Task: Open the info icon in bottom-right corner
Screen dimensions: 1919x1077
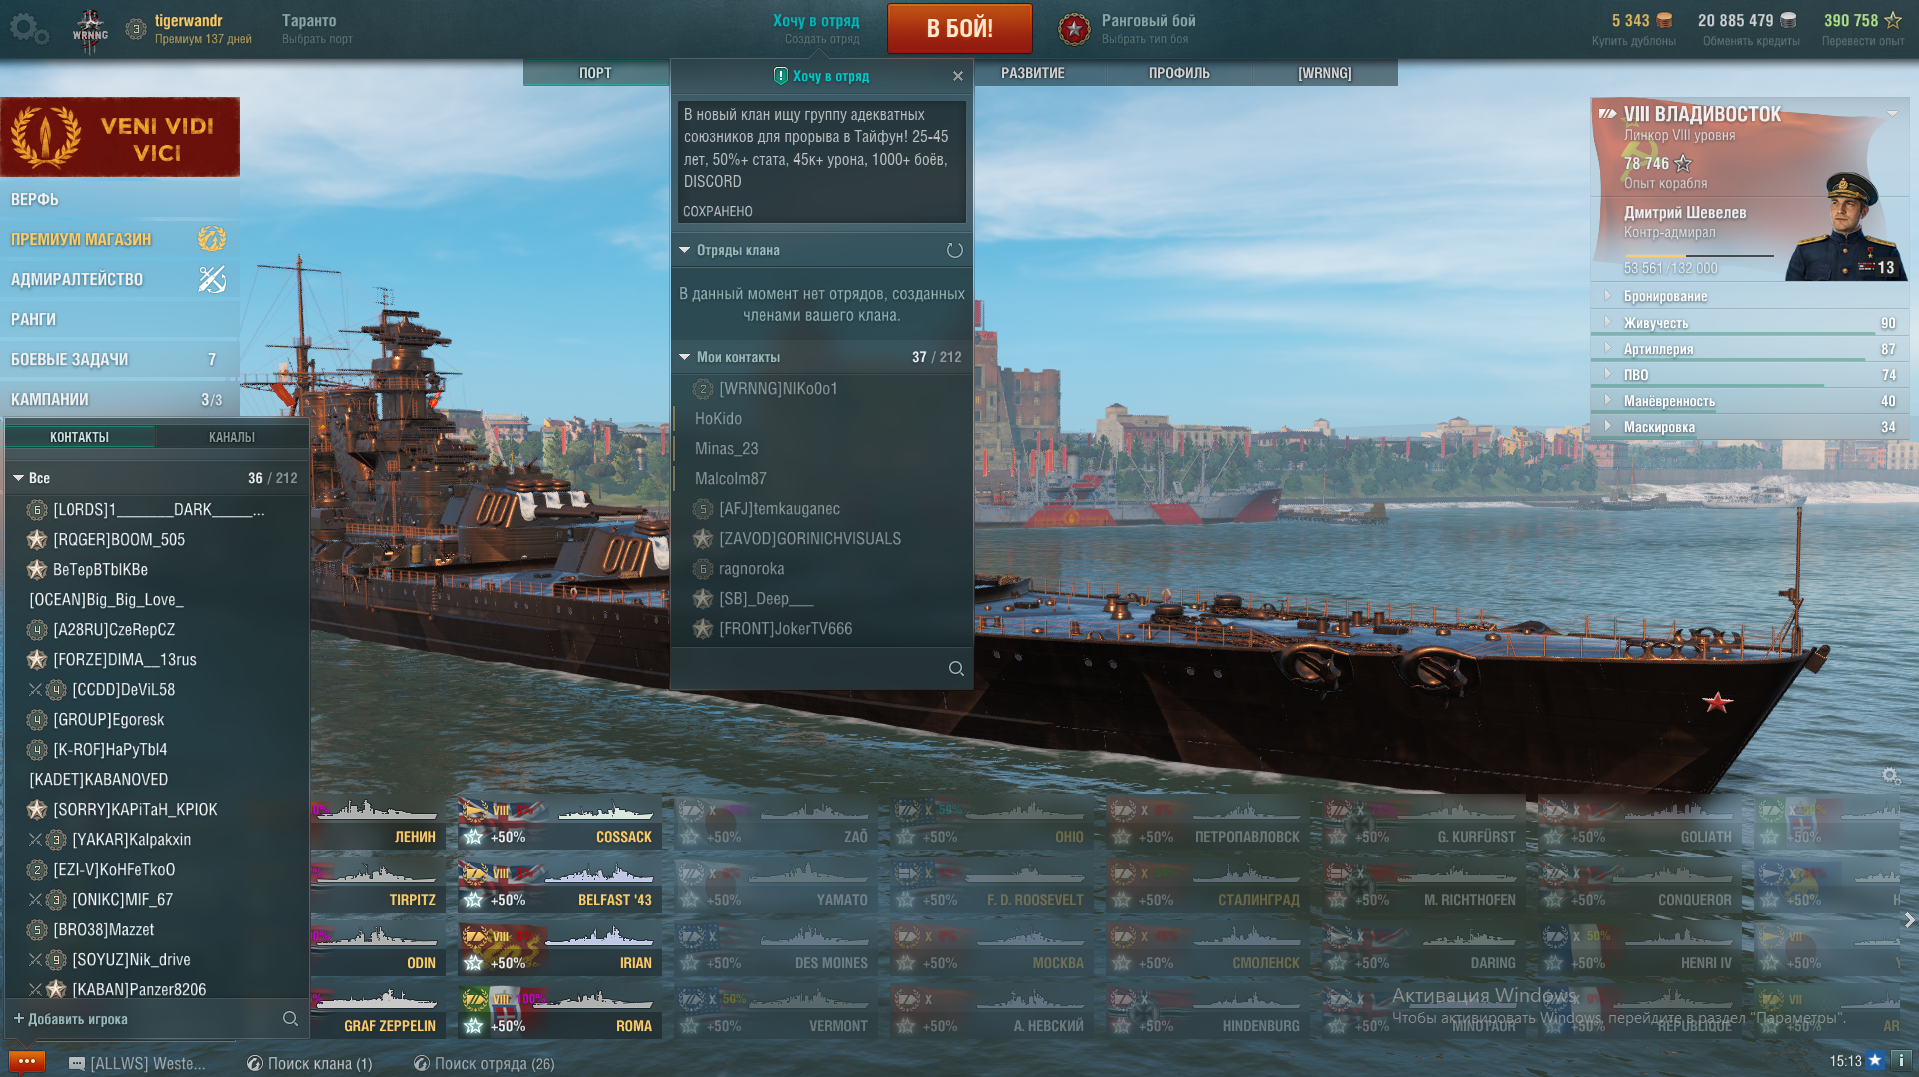Action: (1901, 1060)
